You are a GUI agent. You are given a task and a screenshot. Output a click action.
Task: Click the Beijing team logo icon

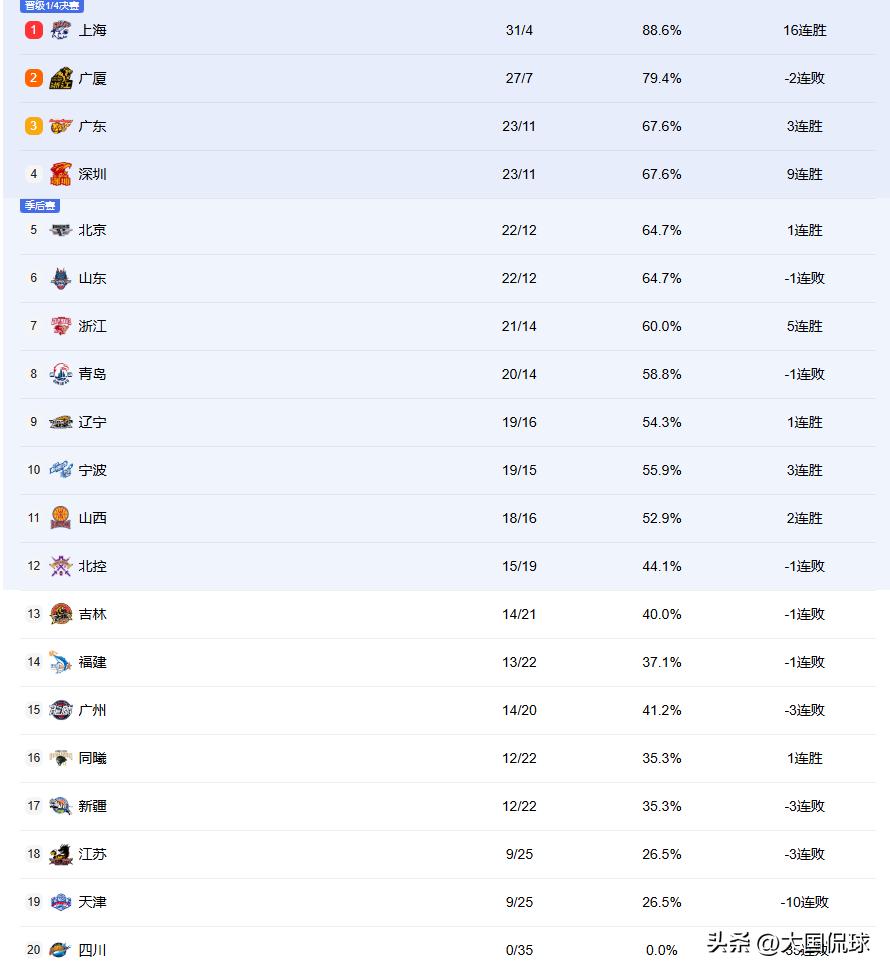click(61, 230)
